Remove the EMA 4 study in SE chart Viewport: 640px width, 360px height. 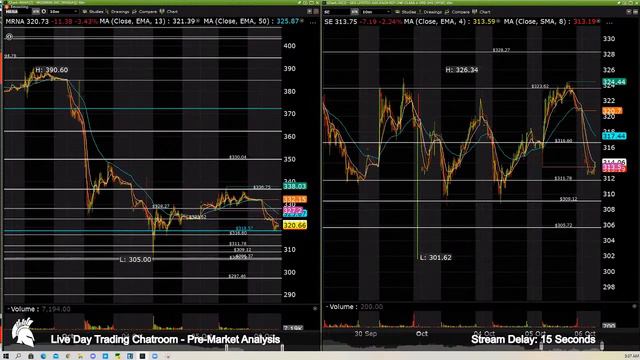[x=498, y=21]
